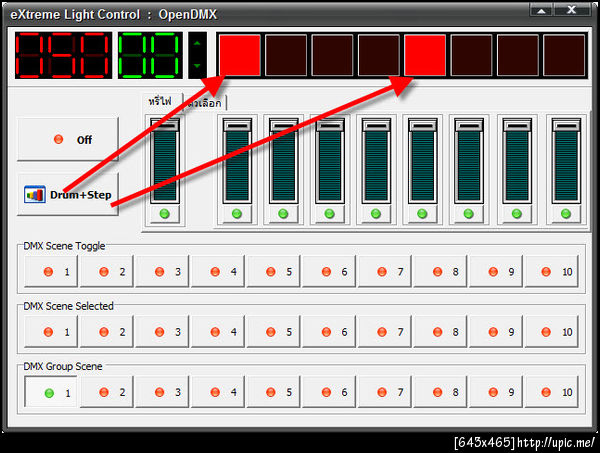The height and width of the screenshot is (453, 600).
Task: Click the second dark channel box
Action: 286,55
